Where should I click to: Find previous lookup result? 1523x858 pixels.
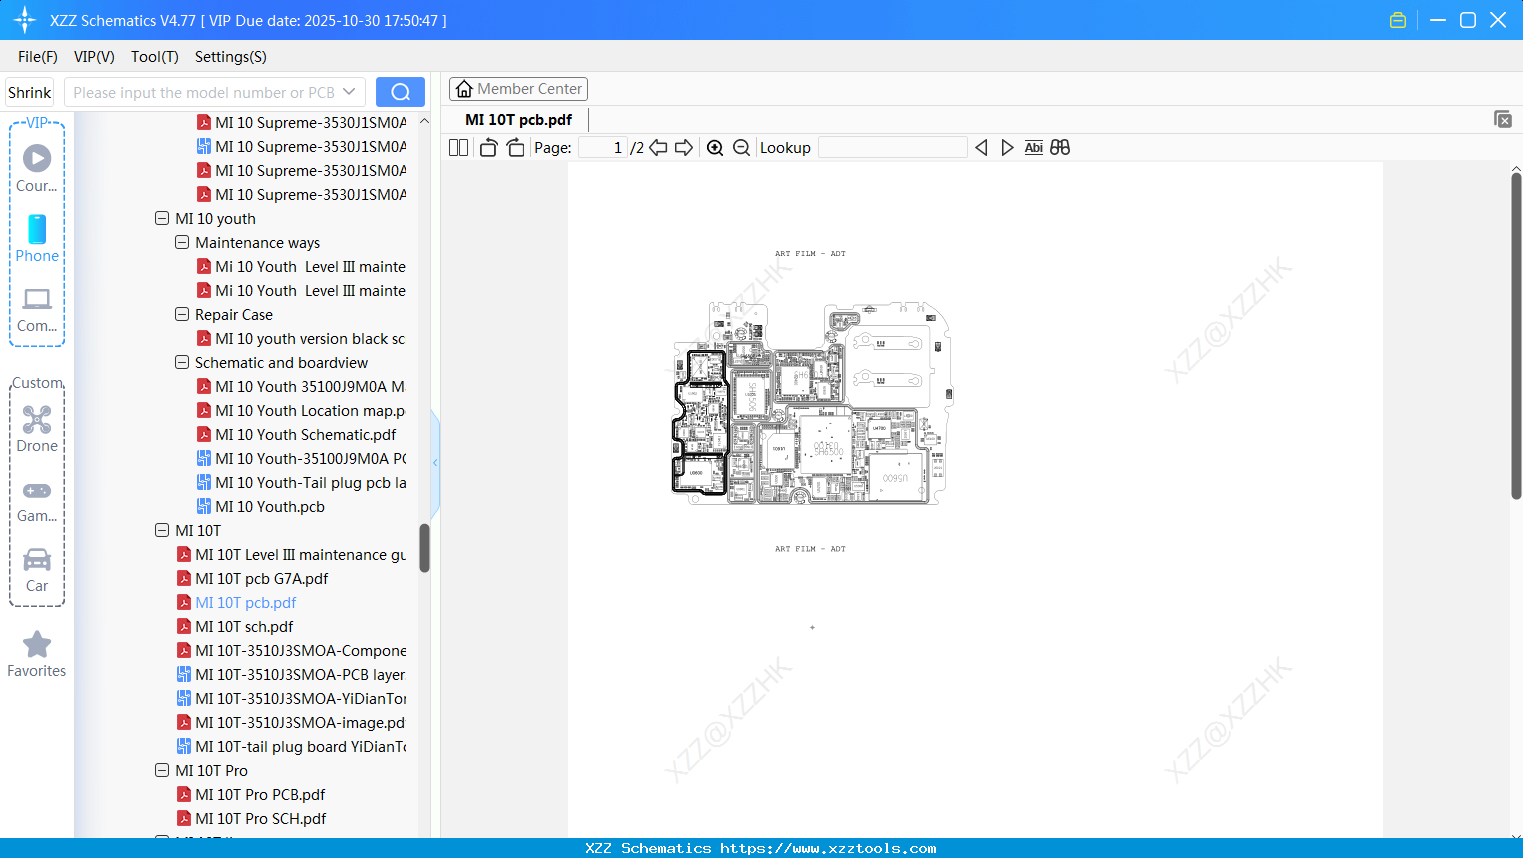point(981,148)
